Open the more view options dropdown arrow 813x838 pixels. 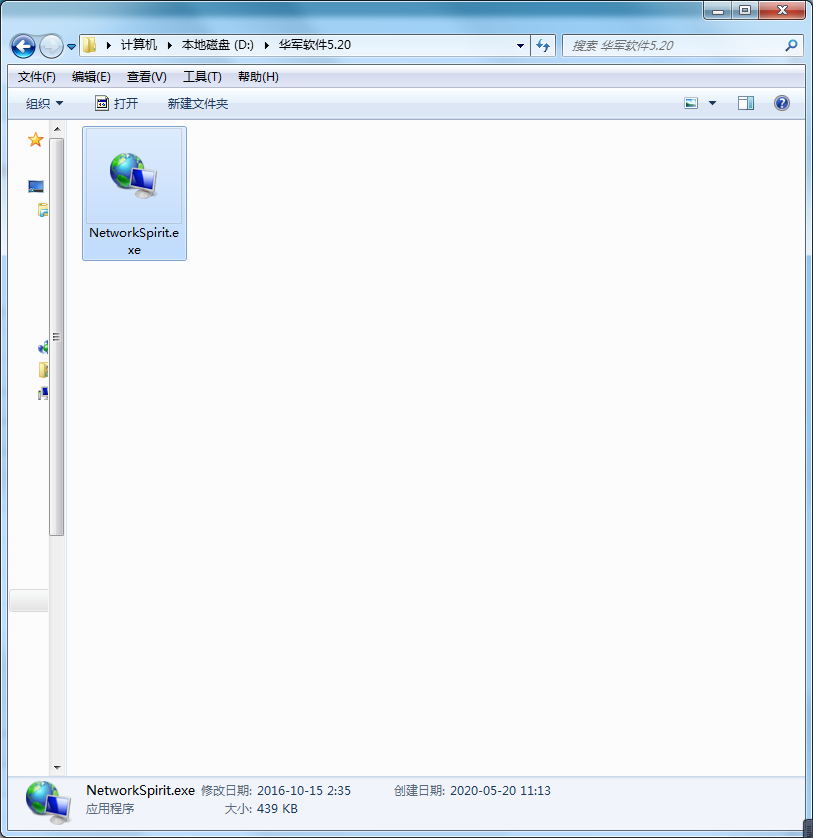click(712, 103)
